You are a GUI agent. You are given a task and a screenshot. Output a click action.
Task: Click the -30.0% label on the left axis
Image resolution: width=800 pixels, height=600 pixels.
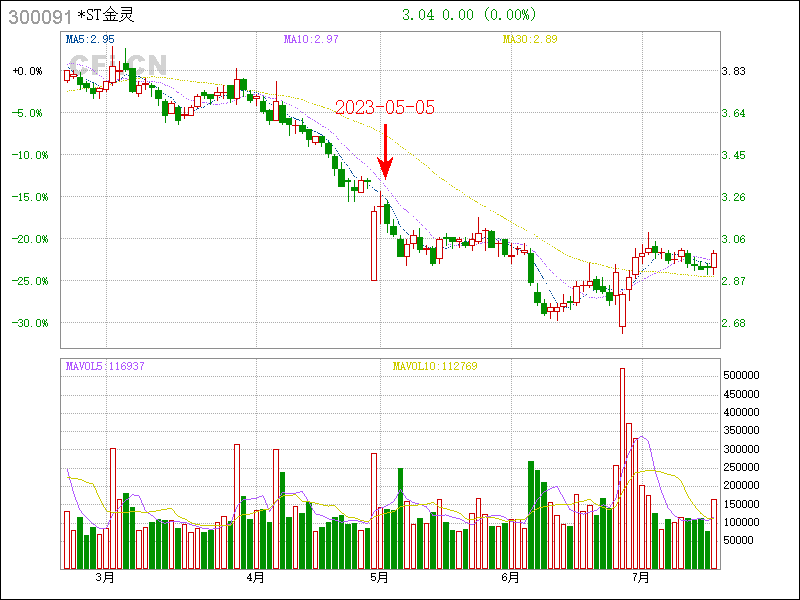27,323
